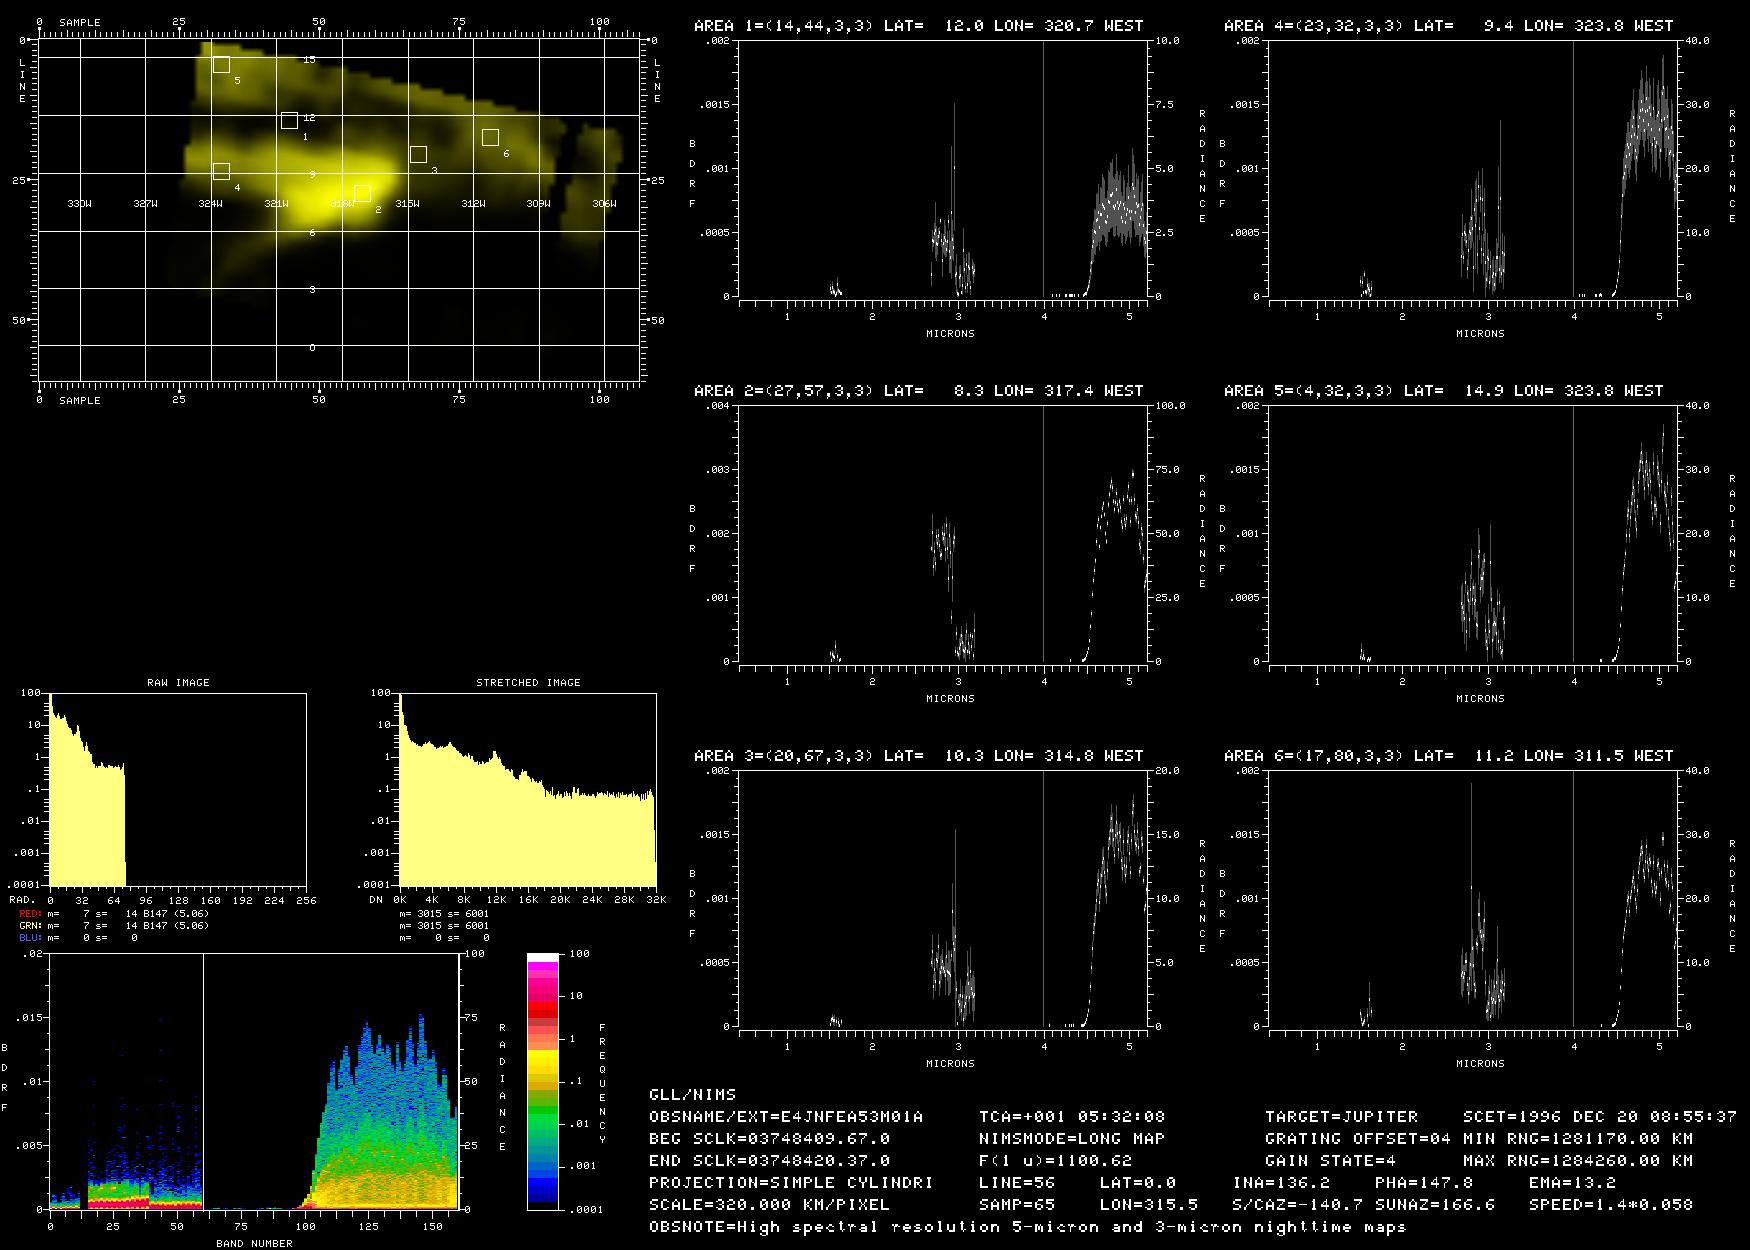Click the Area 3 box marker on the map

coord(418,154)
